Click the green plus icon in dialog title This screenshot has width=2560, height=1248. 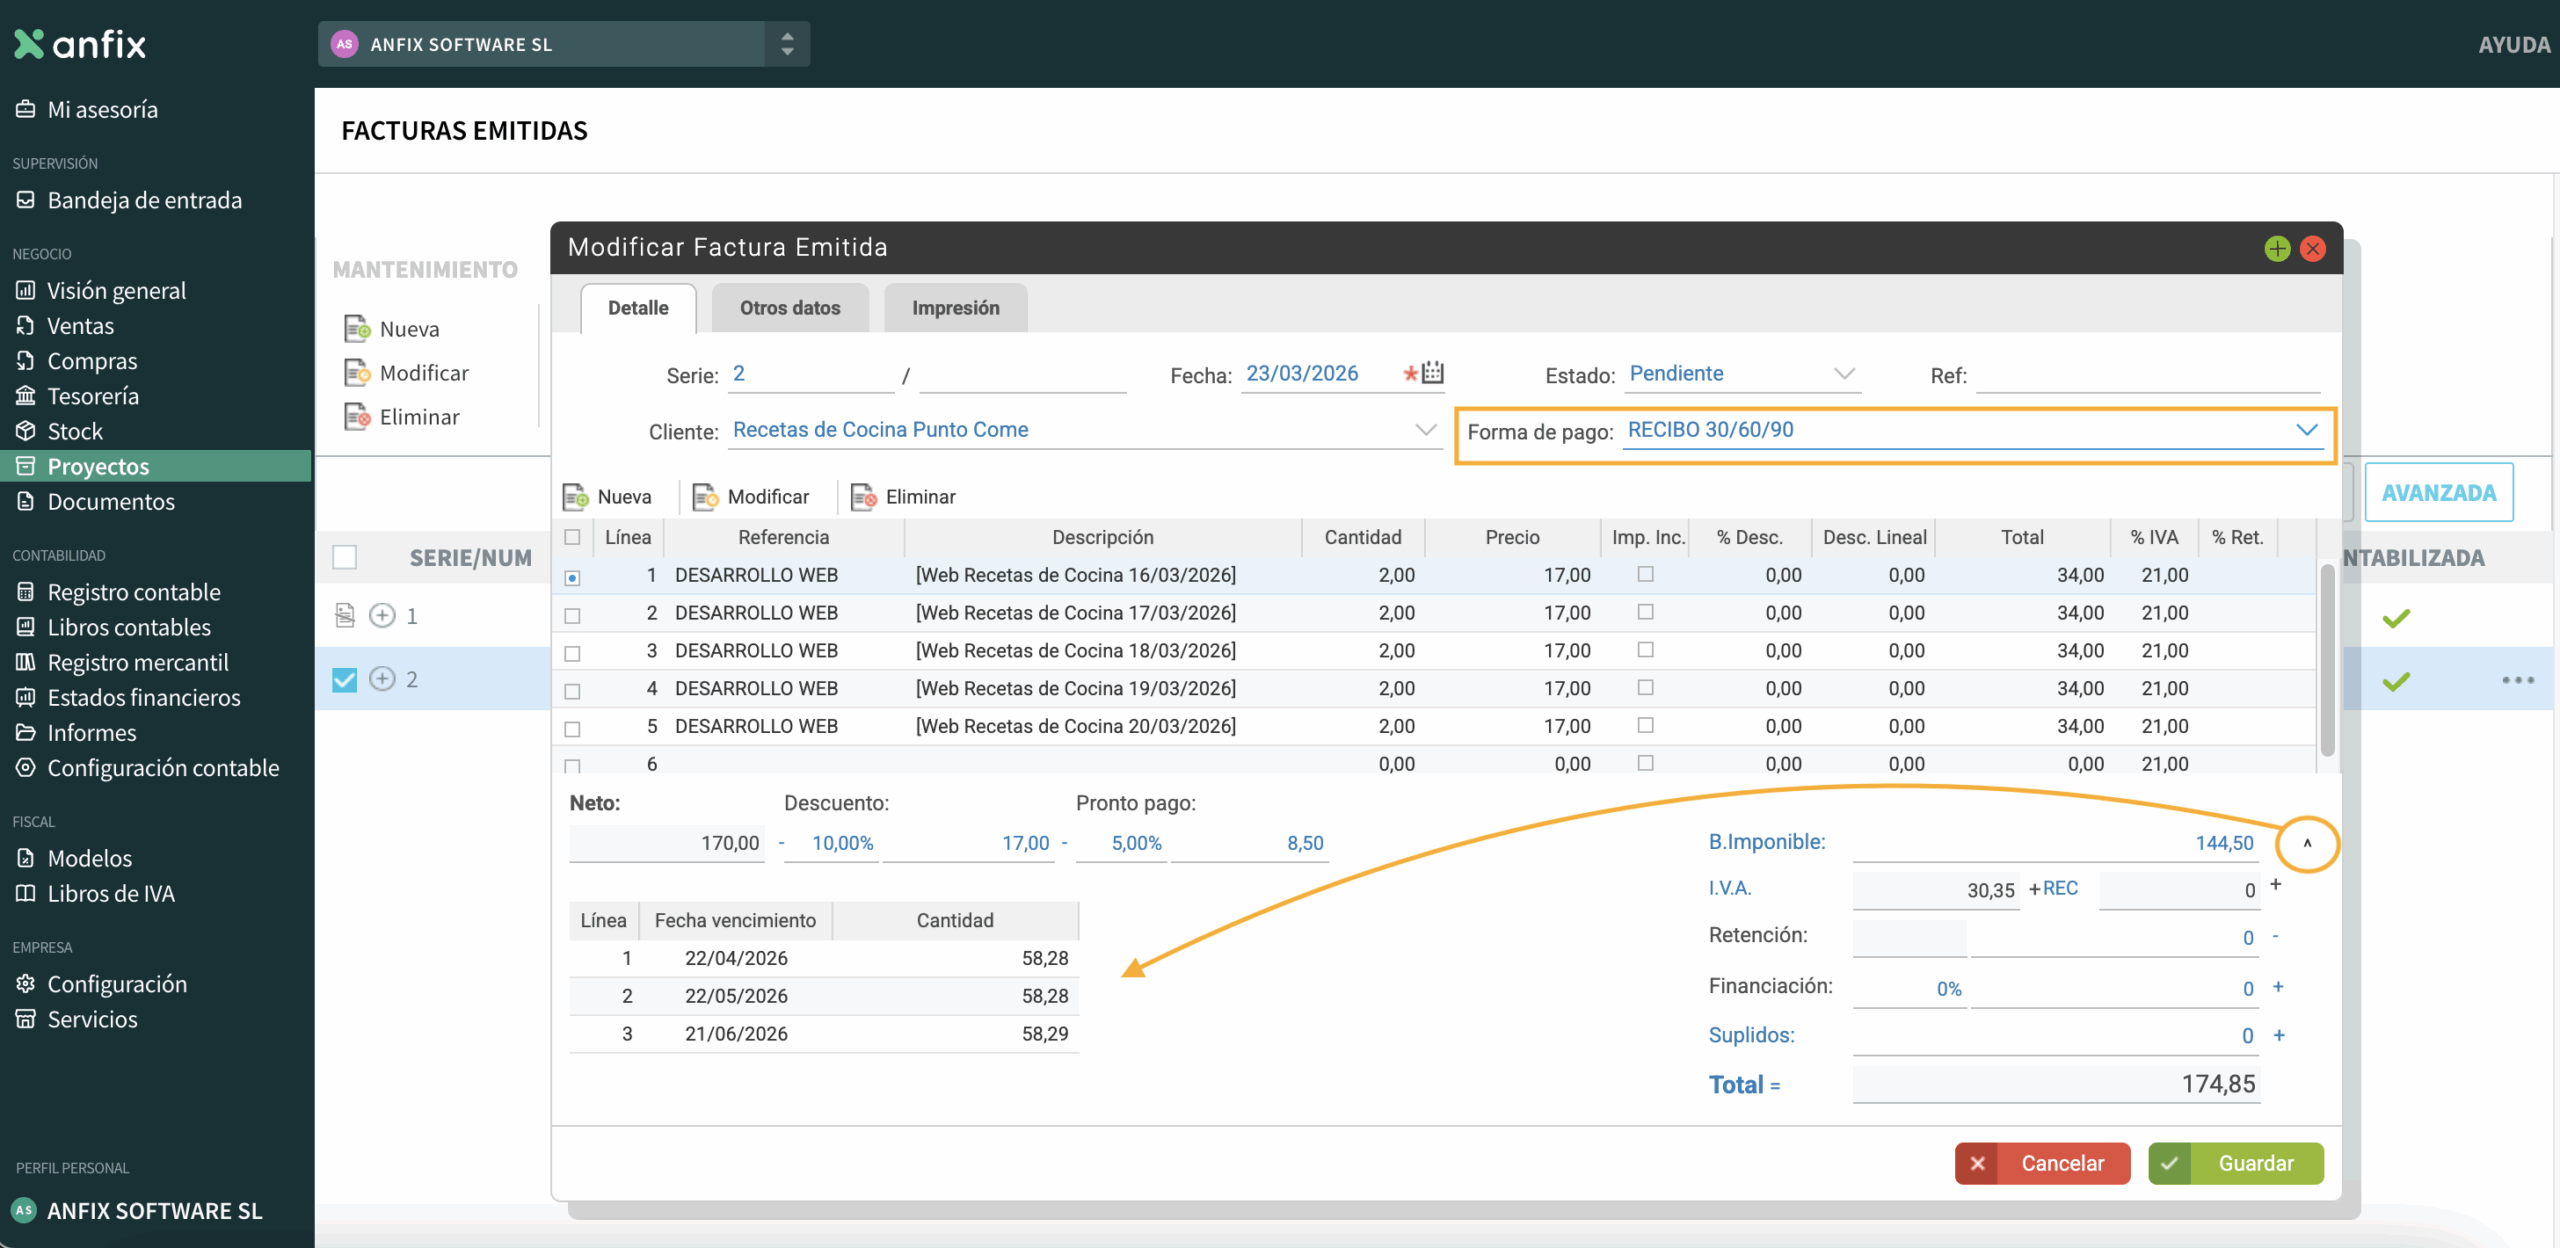2277,249
